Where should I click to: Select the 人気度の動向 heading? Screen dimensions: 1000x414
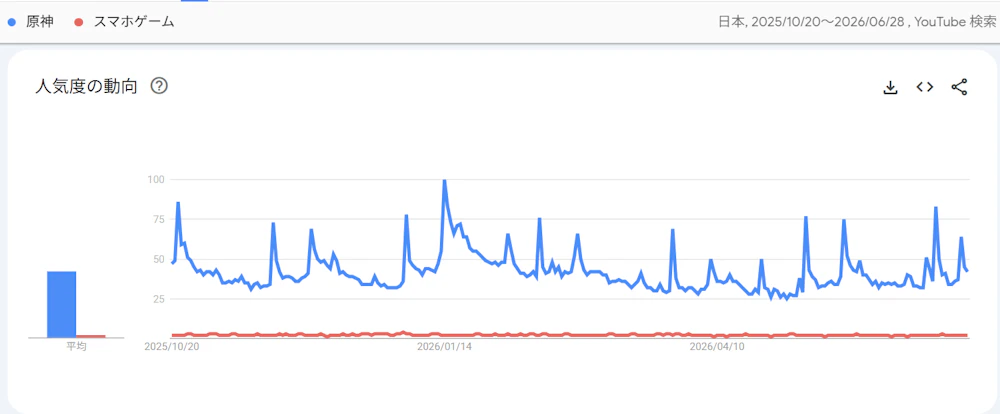[x=86, y=86]
